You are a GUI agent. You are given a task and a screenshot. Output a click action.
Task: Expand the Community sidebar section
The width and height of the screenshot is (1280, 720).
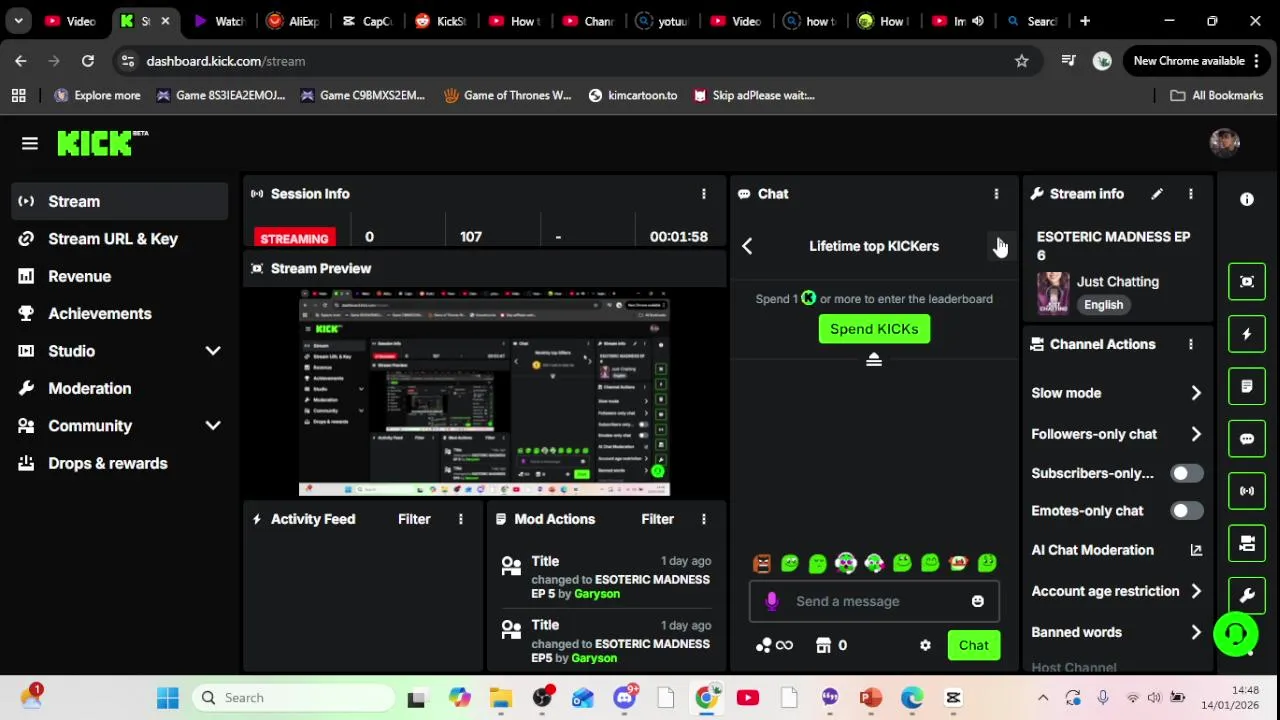point(213,426)
